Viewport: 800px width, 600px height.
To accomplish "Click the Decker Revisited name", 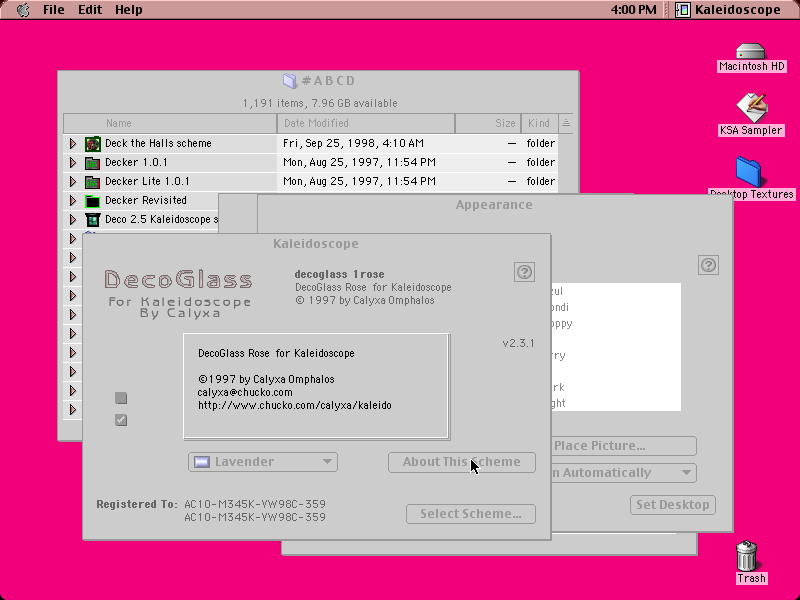I will 146,201.
